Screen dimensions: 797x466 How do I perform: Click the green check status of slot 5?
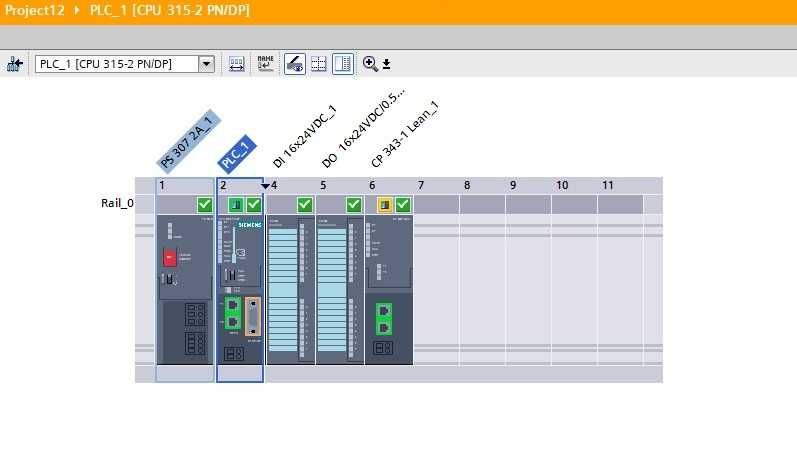click(x=354, y=205)
